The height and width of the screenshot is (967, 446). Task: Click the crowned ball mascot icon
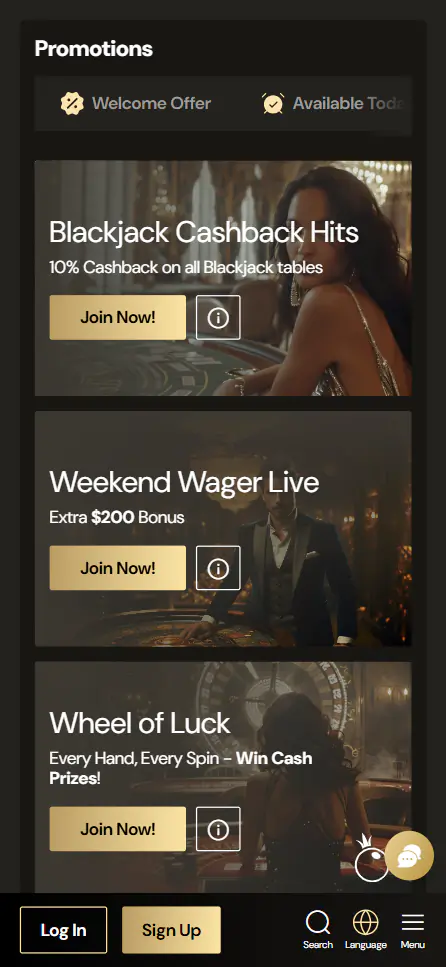point(371,859)
